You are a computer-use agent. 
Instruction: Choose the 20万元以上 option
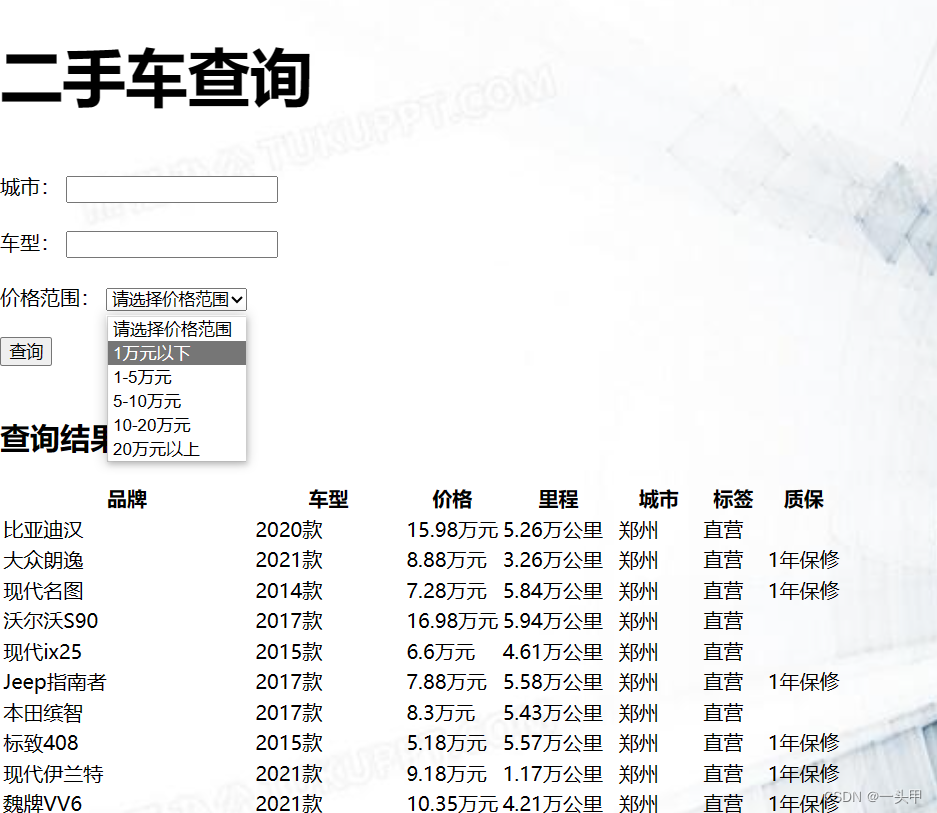tap(176, 449)
